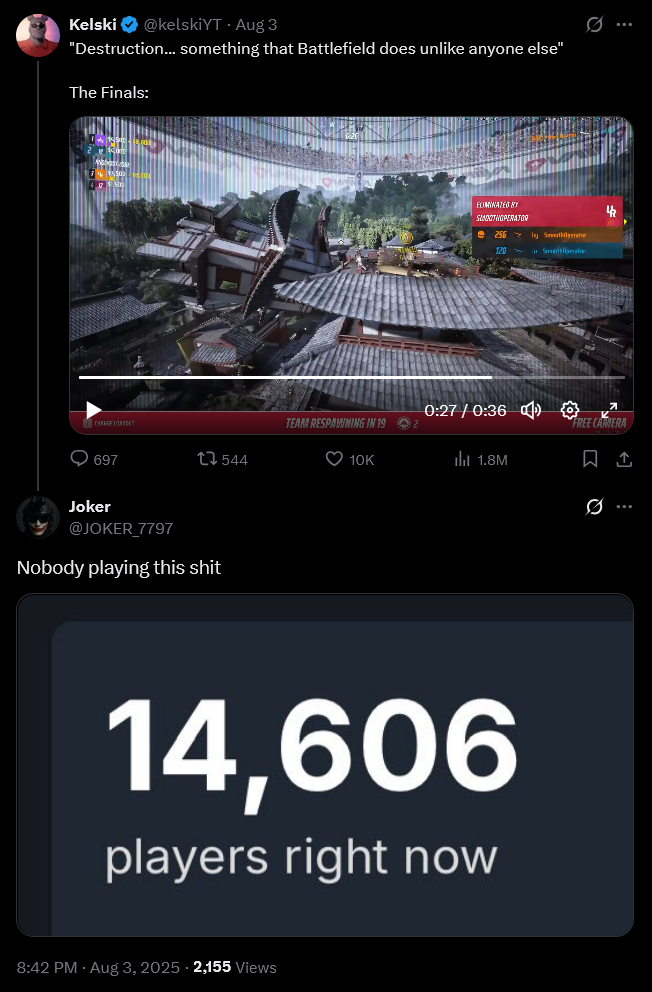
Task: View analytics showing 1.8M views
Action: [481, 459]
